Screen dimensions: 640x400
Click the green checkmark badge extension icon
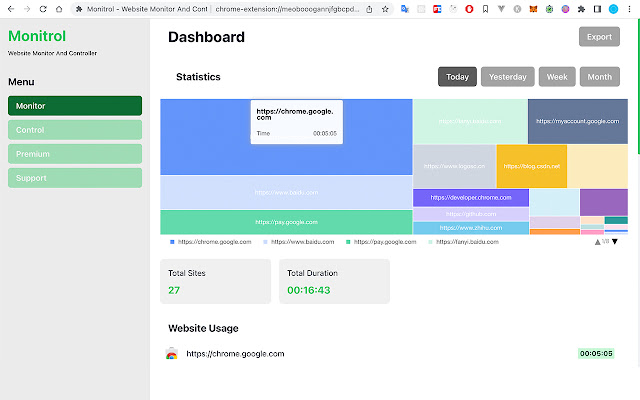click(x=549, y=9)
